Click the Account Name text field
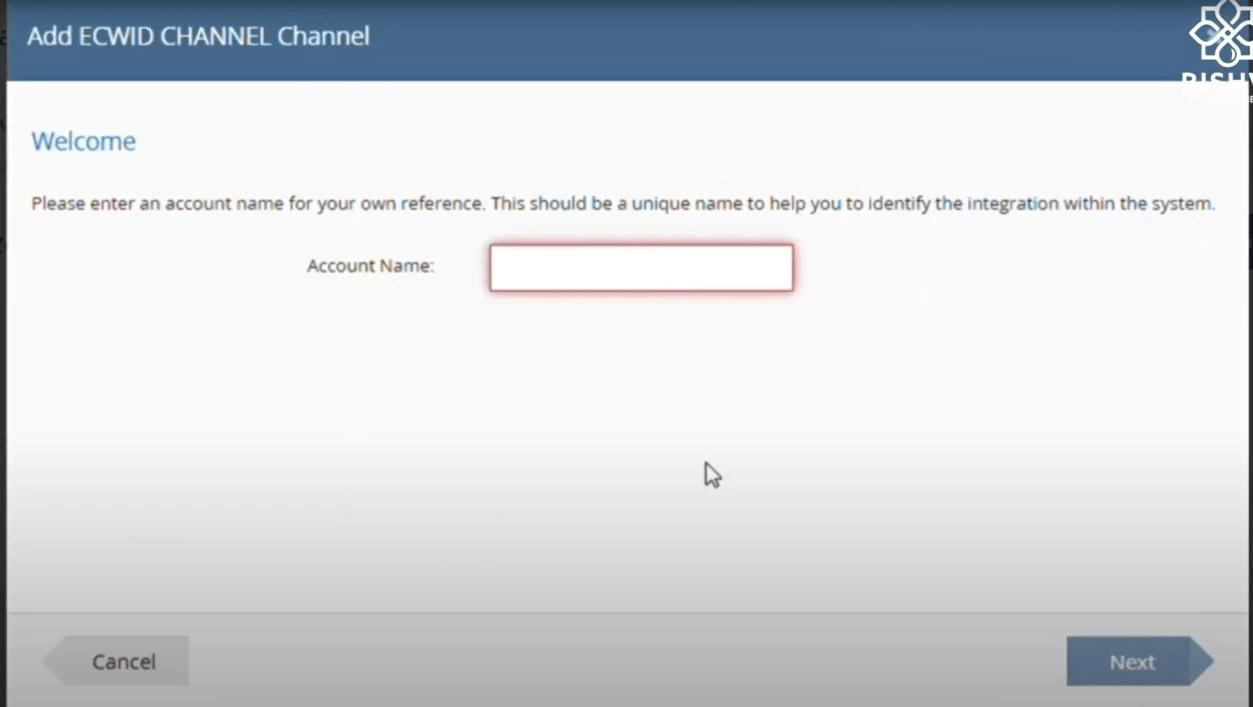Viewport: 1253px width, 707px height. pos(641,268)
